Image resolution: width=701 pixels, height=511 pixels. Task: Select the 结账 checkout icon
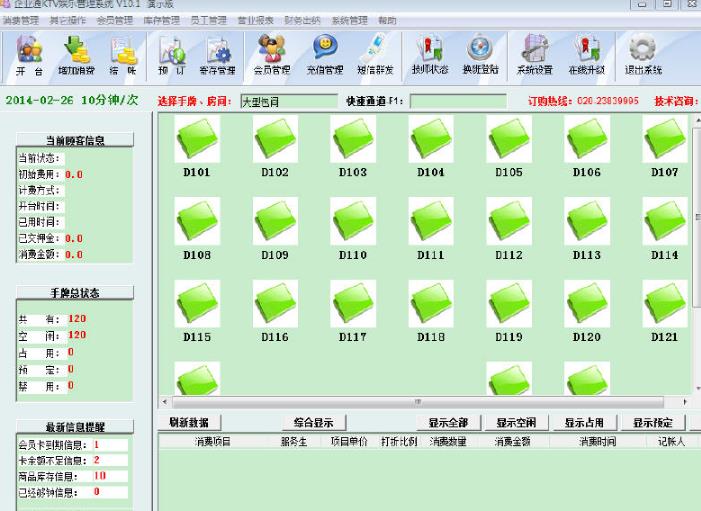tap(123, 55)
